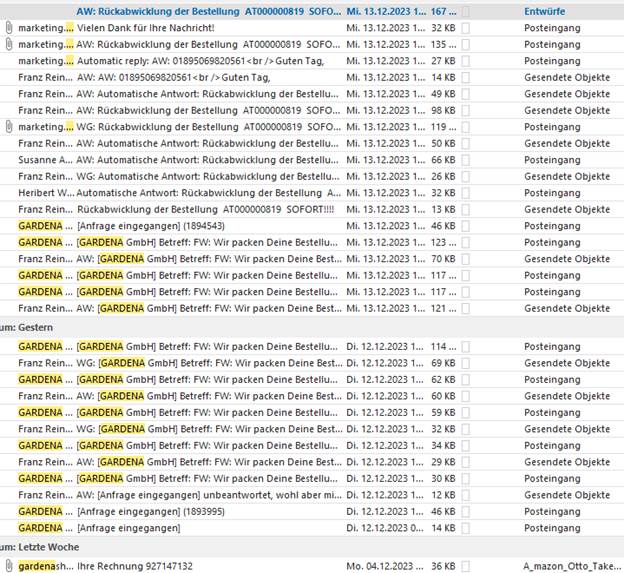Toggle flag box on the 13 KB 'SOFORT!!!!' email
Viewport: 624px width, 573px height.
(x=466, y=209)
